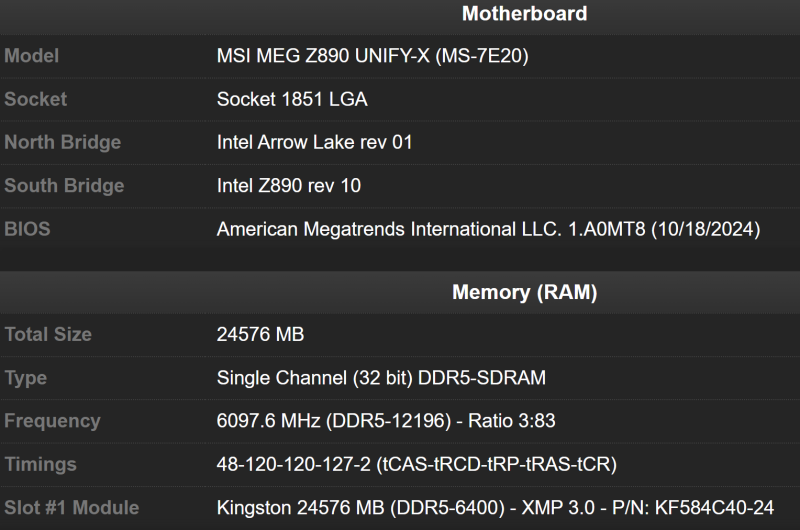800x530 pixels.
Task: Select the North Bridge label
Action: [62, 142]
